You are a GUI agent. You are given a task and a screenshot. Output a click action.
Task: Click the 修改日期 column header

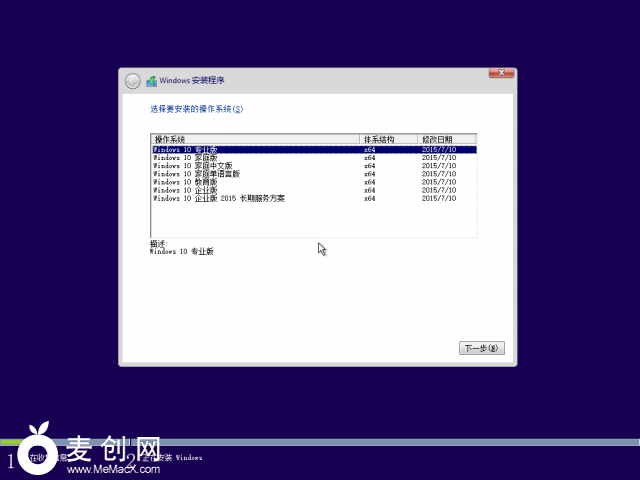pyautogui.click(x=437, y=139)
